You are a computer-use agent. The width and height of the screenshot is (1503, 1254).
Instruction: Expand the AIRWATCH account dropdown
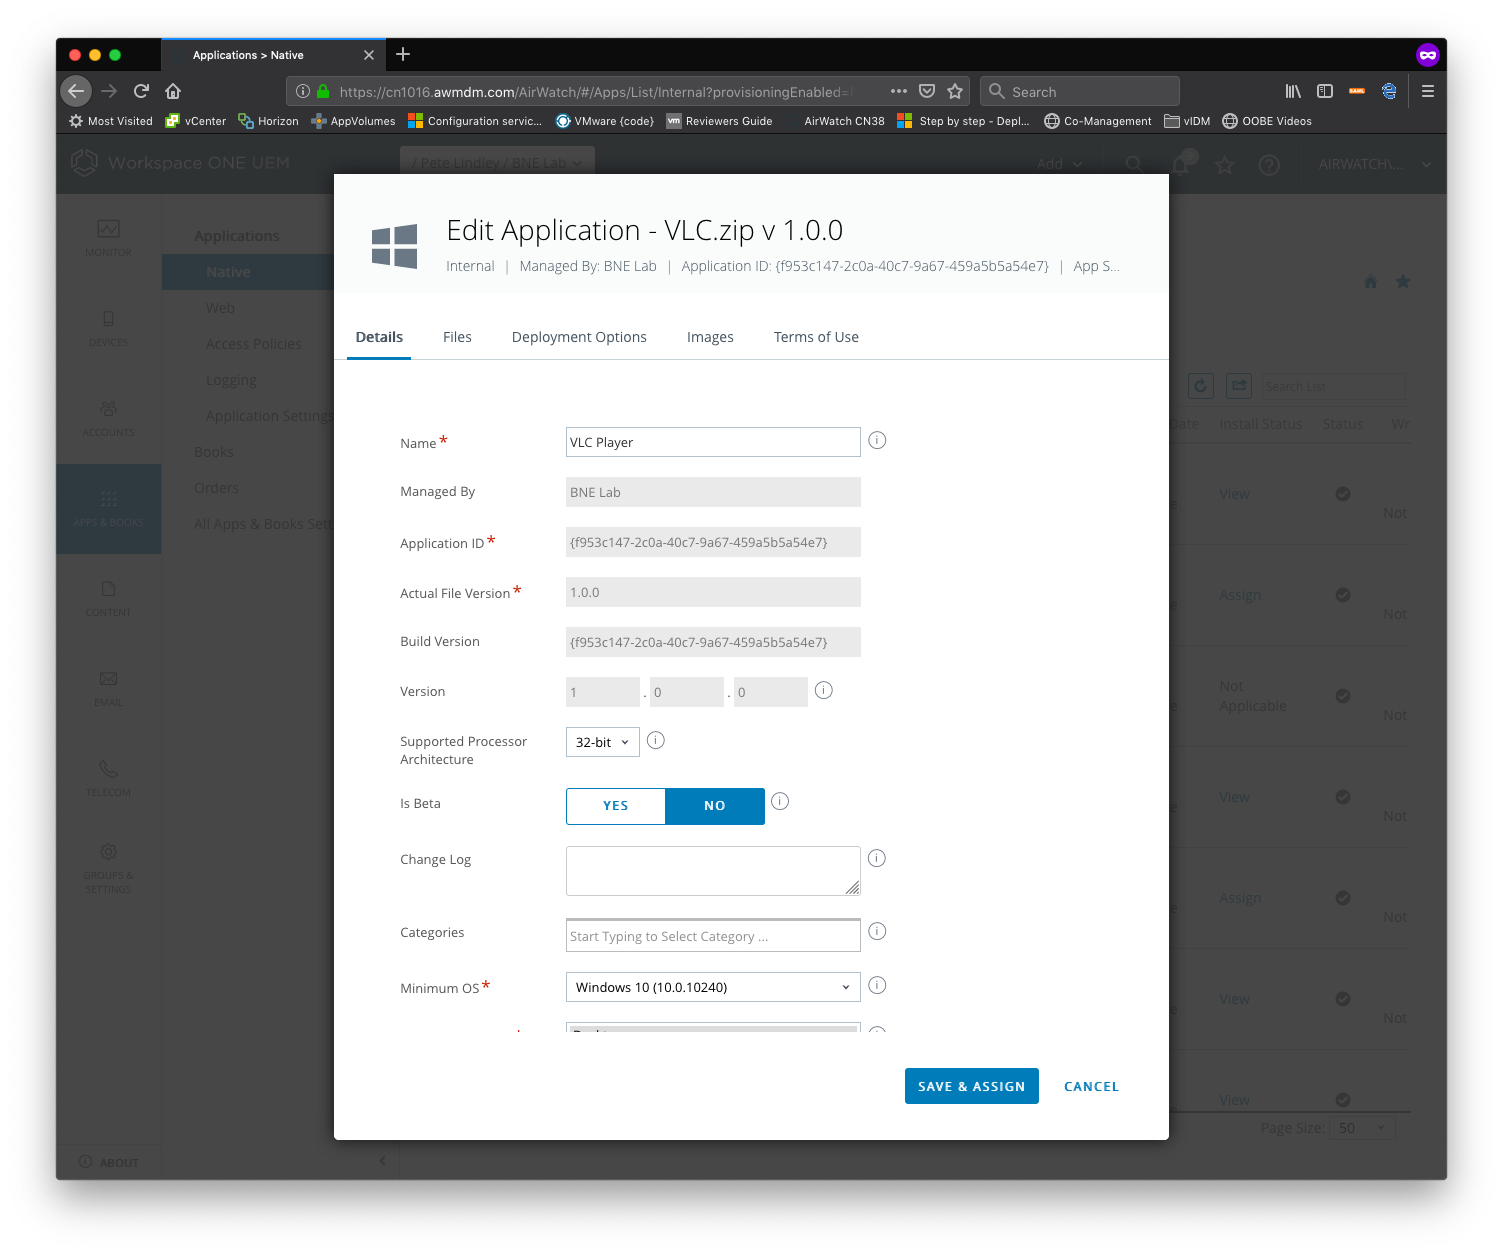click(1374, 164)
